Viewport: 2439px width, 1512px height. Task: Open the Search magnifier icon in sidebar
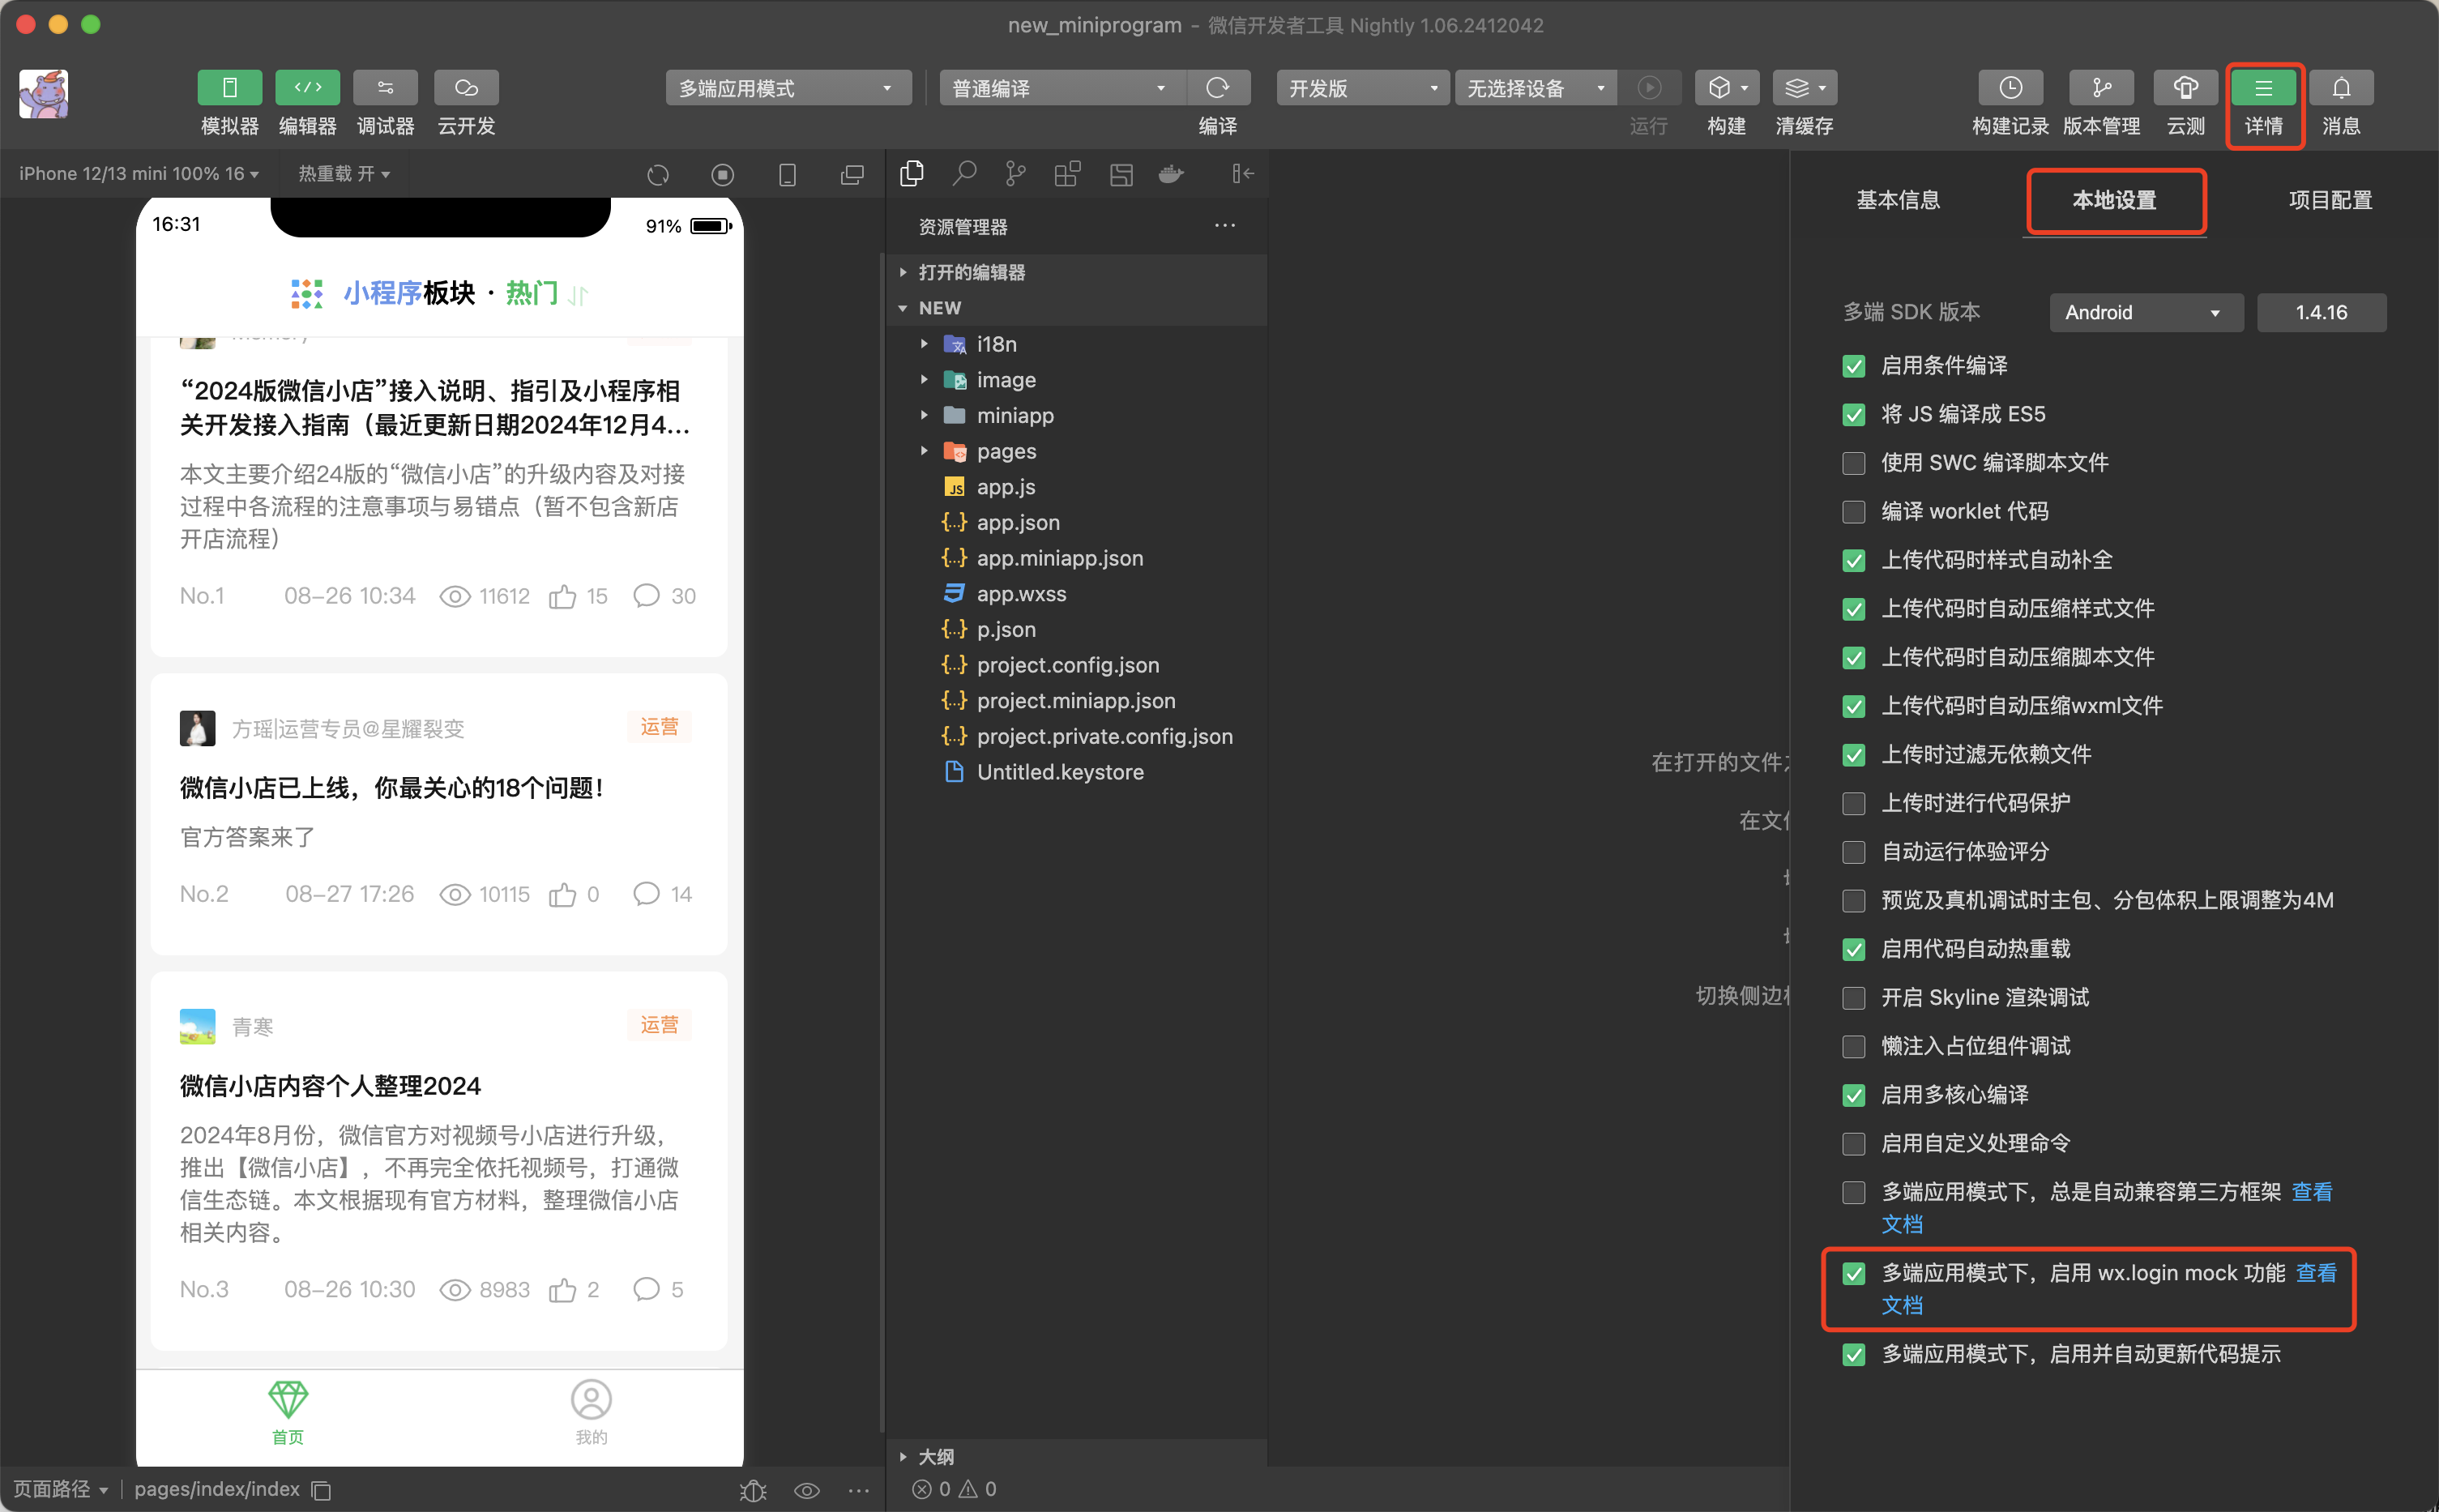(x=964, y=174)
